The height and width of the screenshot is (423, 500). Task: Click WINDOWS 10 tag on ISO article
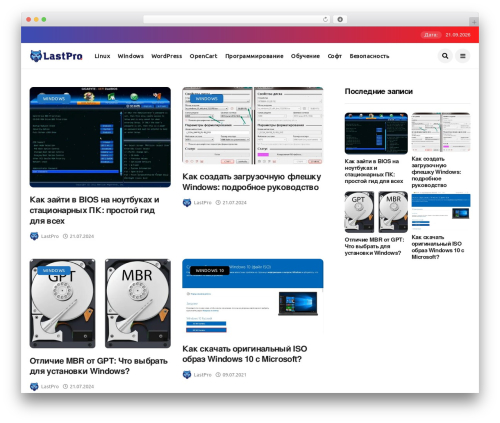[210, 270]
